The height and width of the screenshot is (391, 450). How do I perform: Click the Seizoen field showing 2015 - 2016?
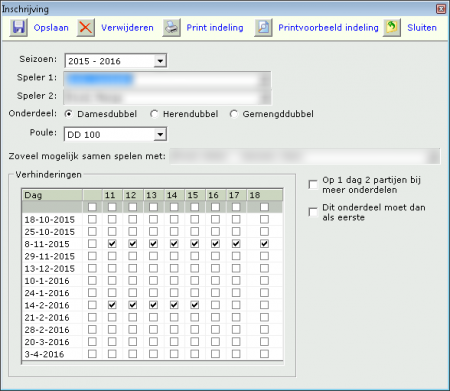click(115, 61)
